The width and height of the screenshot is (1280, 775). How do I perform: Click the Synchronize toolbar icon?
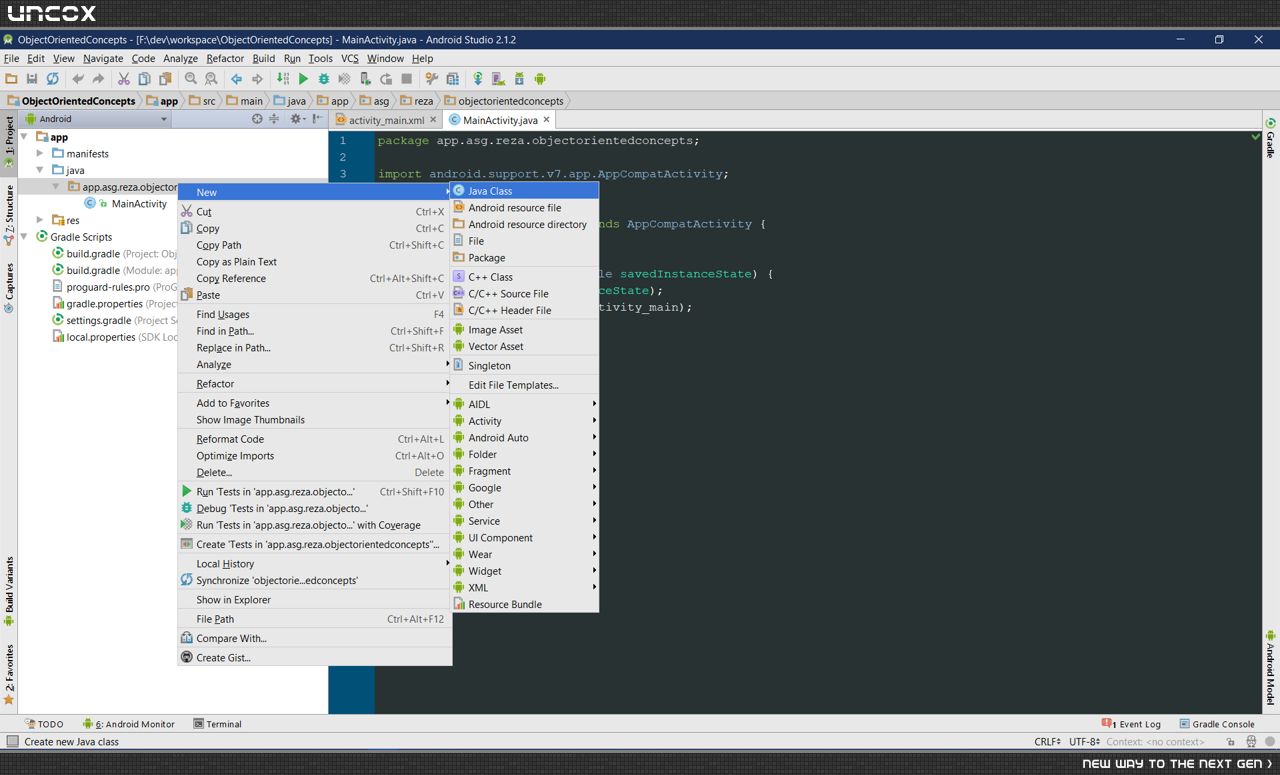[x=52, y=79]
